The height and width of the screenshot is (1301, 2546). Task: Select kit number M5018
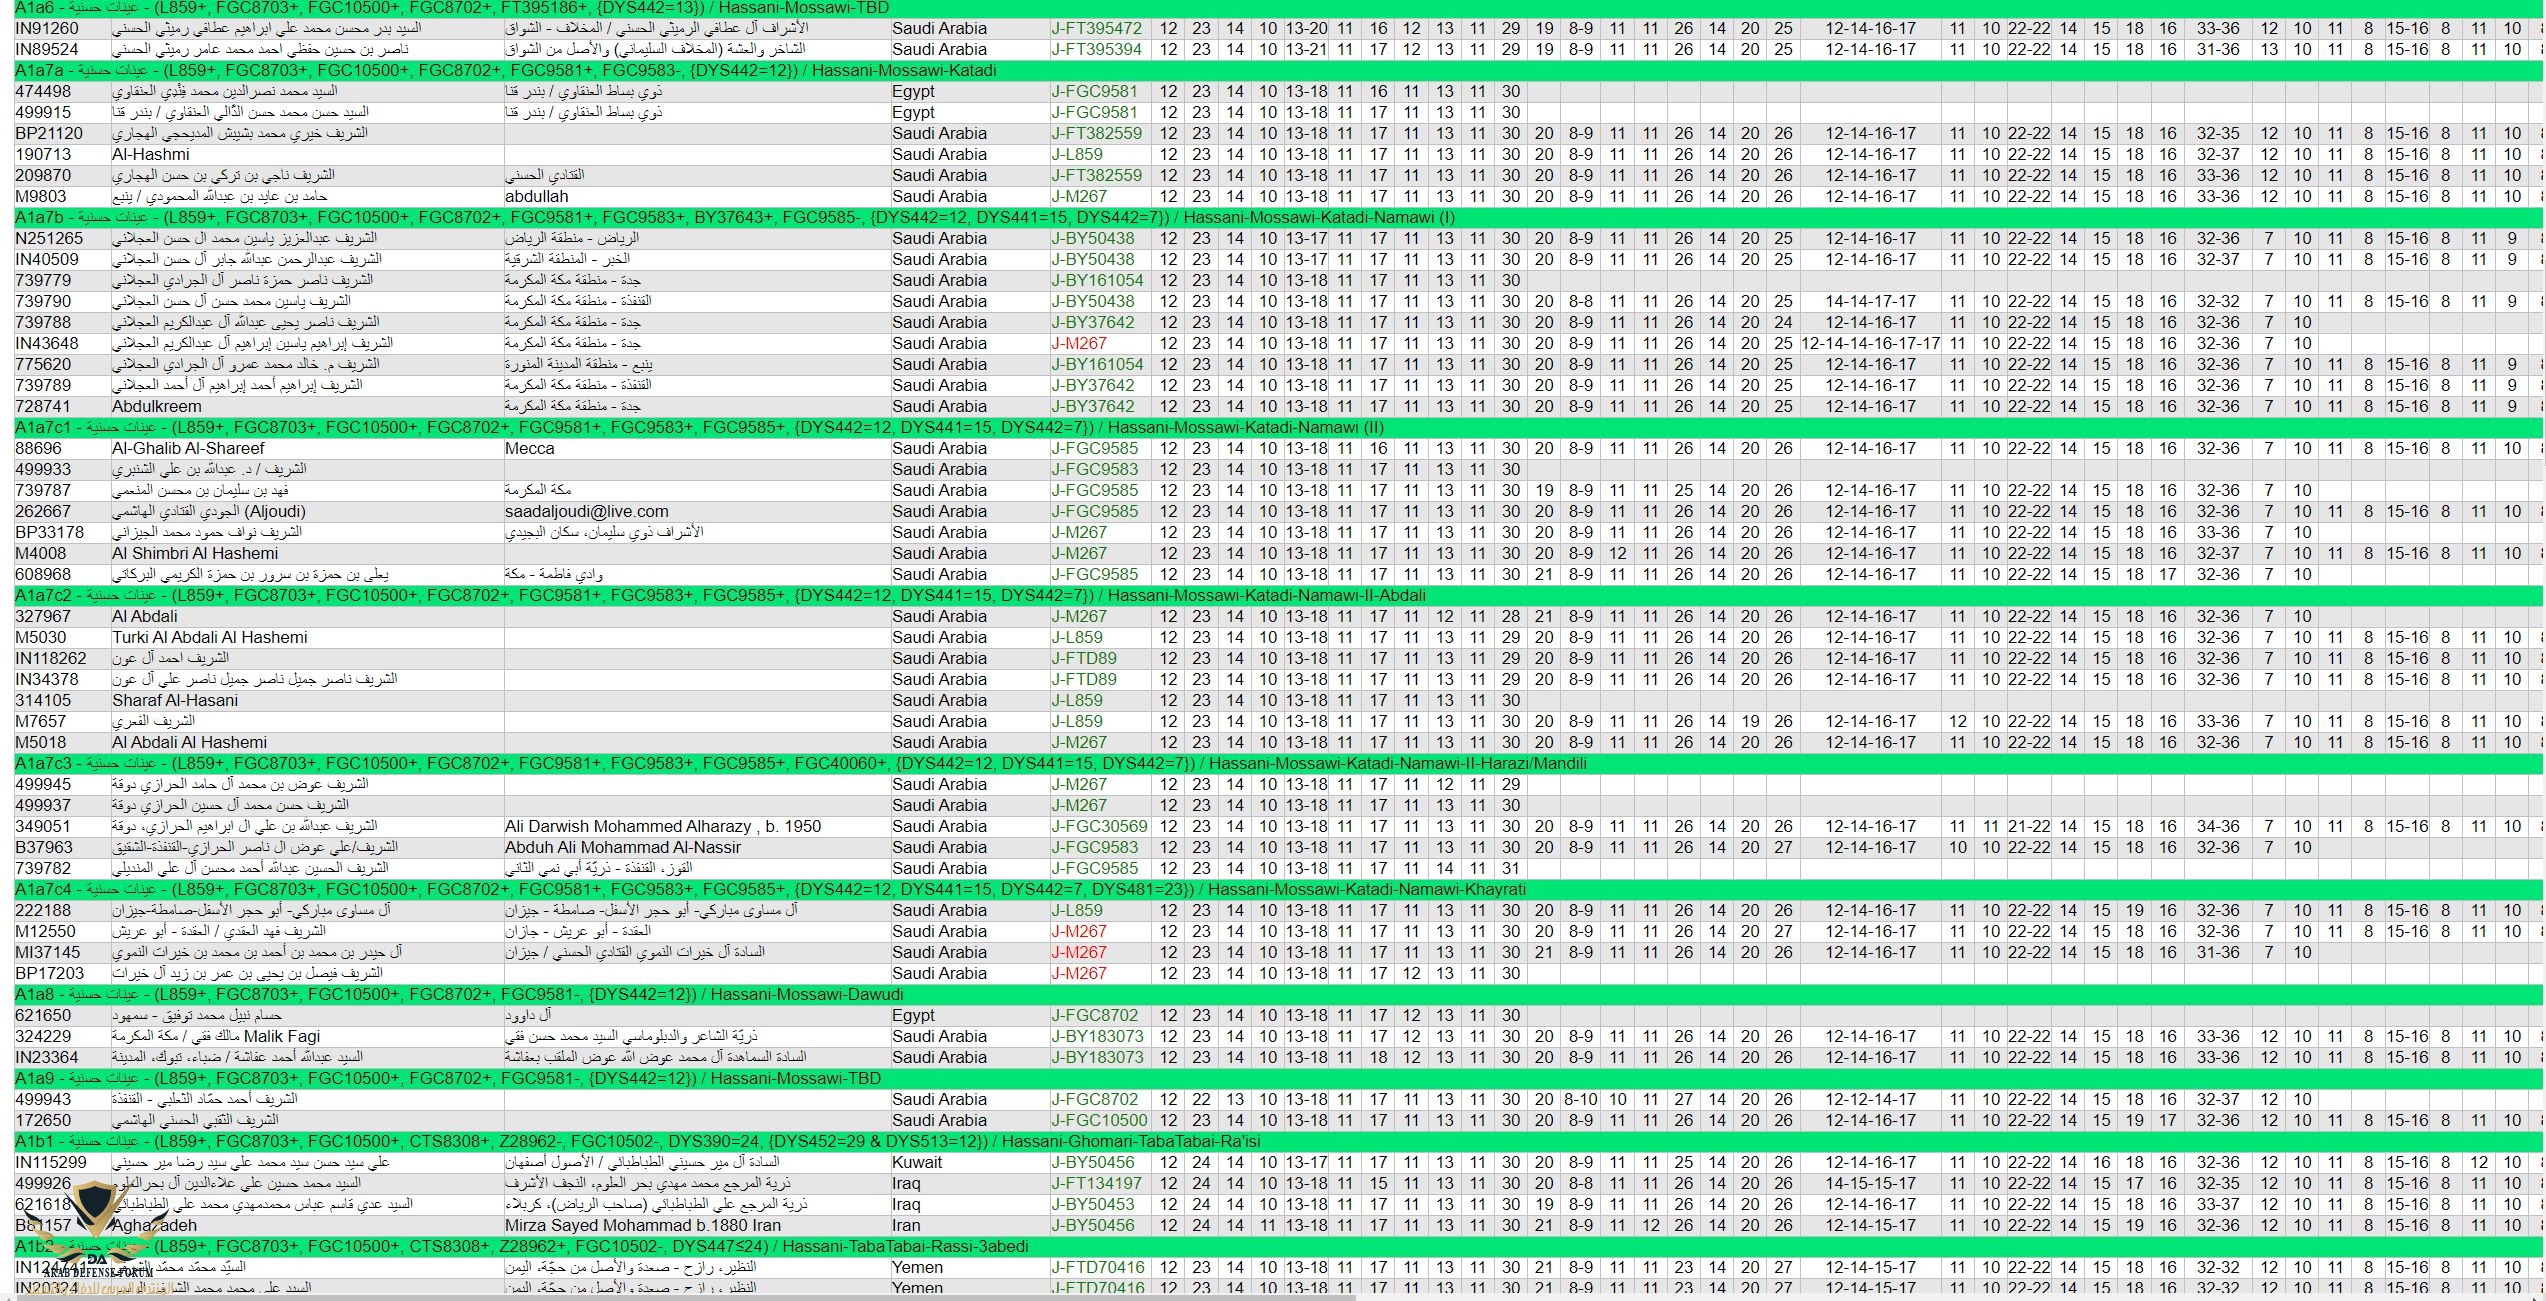click(x=40, y=742)
